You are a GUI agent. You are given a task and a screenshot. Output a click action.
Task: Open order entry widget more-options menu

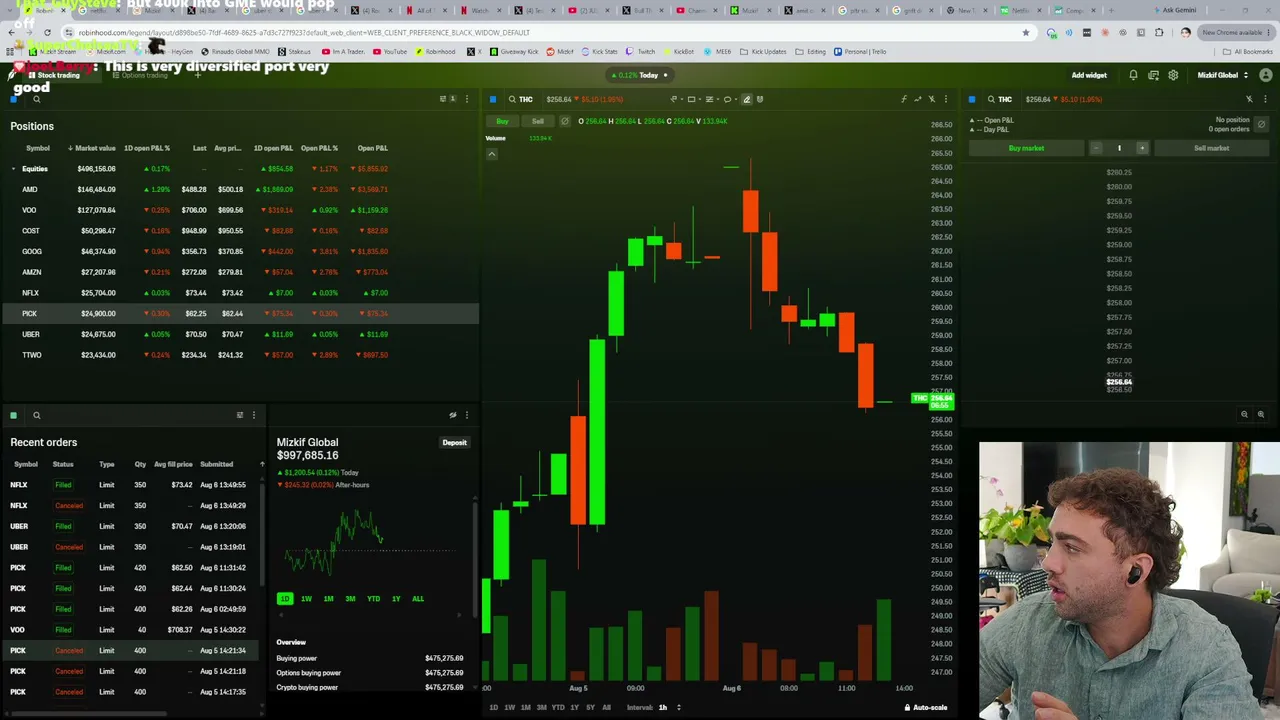[1265, 99]
